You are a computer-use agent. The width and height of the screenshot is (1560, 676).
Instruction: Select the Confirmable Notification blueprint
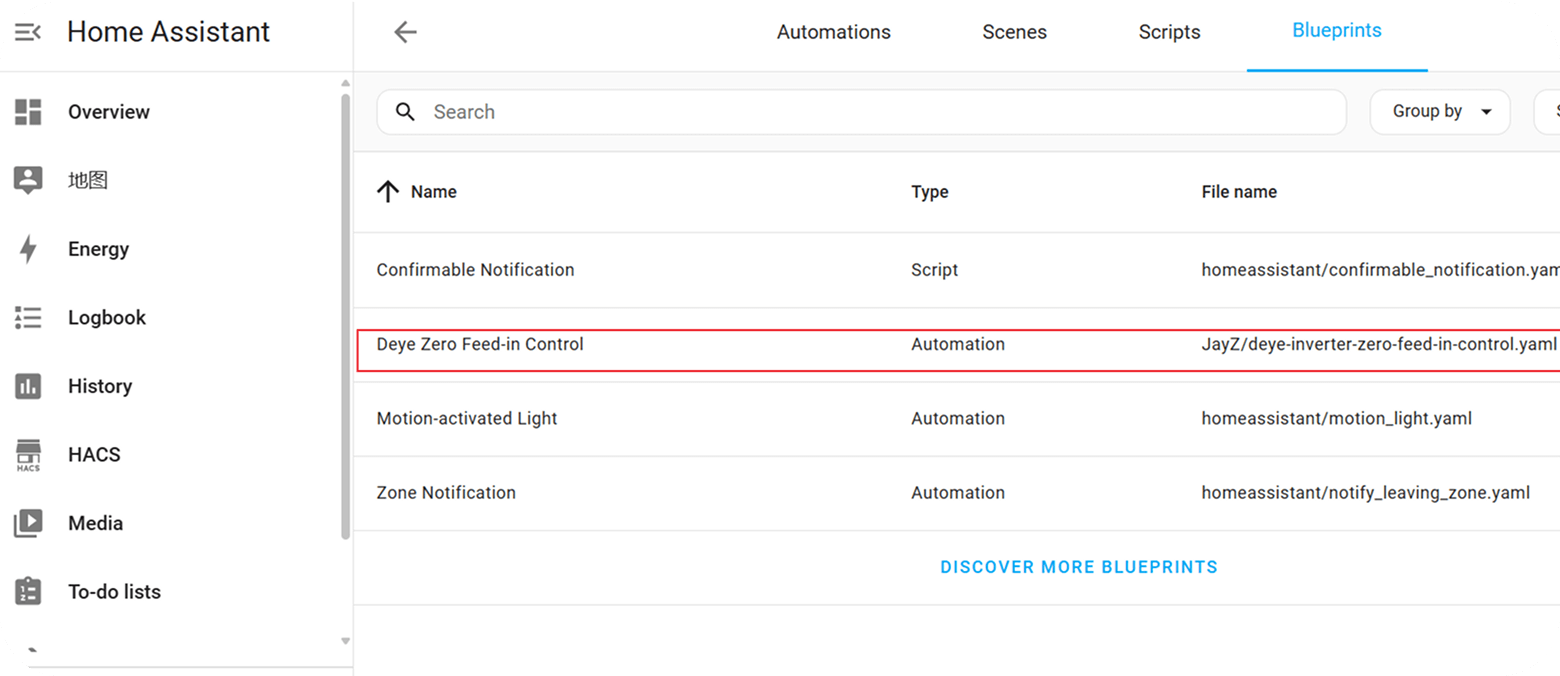pos(475,270)
